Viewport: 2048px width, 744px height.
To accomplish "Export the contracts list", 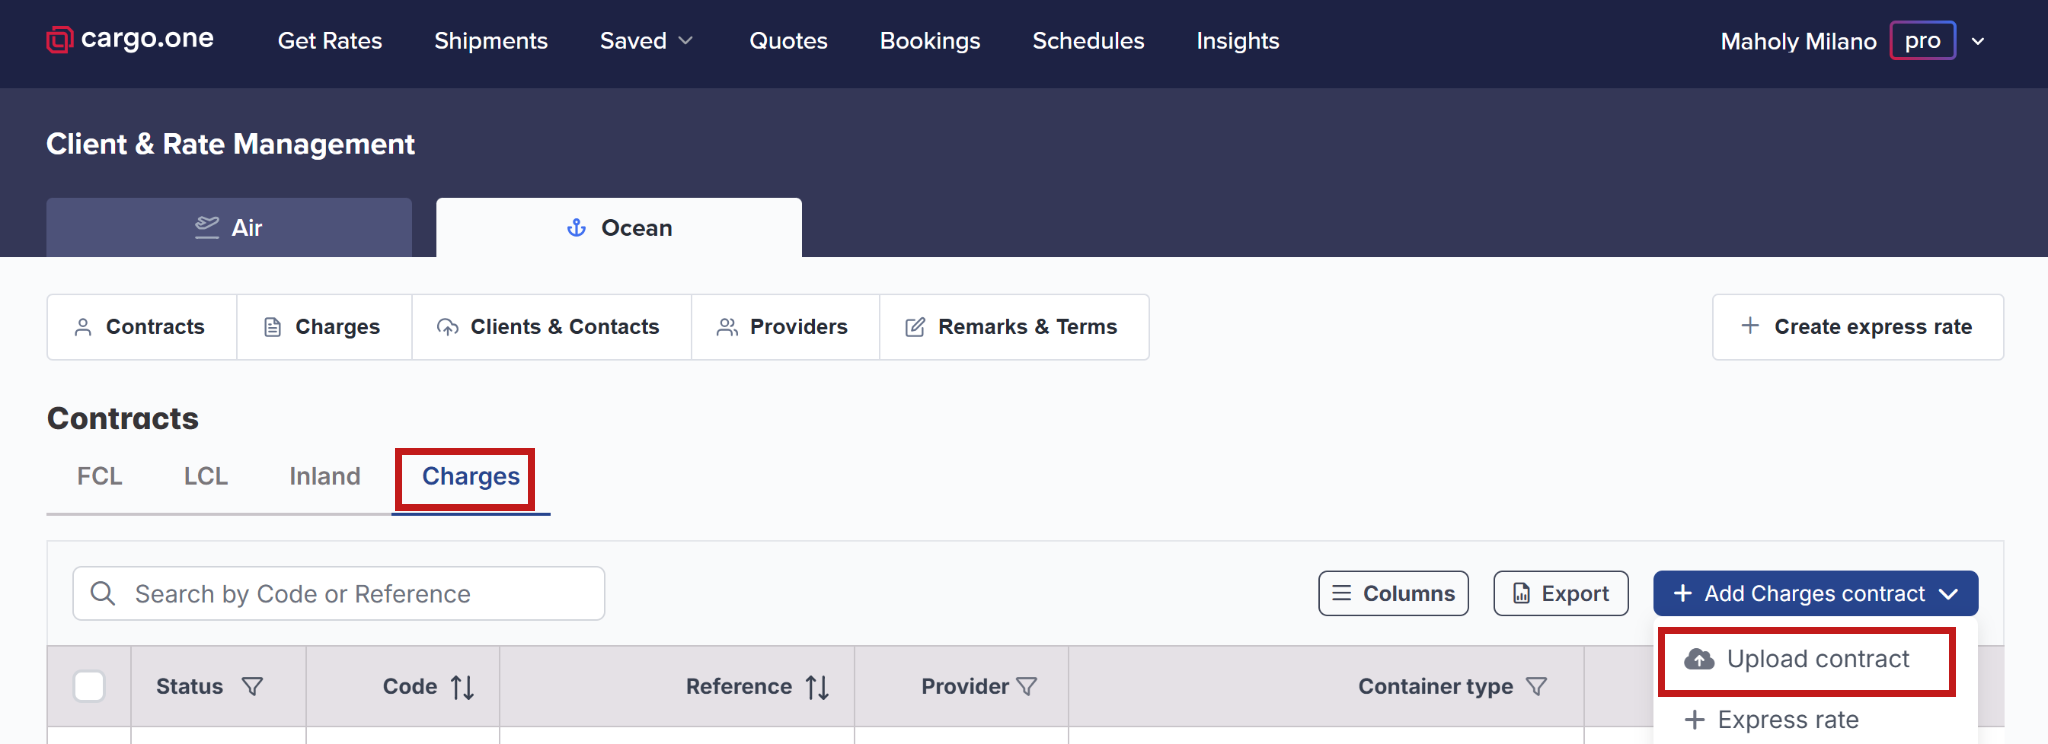I will 1561,593.
